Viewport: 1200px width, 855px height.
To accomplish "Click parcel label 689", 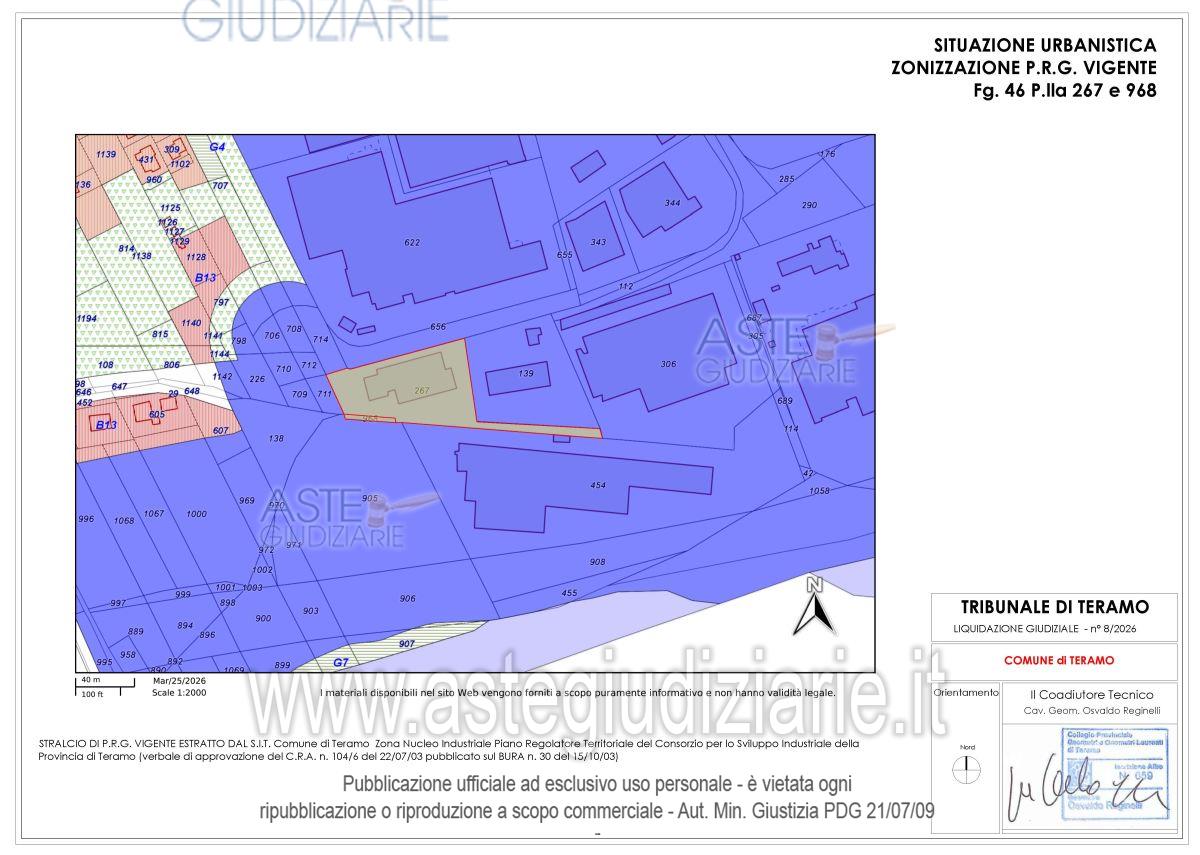I will (x=784, y=401).
